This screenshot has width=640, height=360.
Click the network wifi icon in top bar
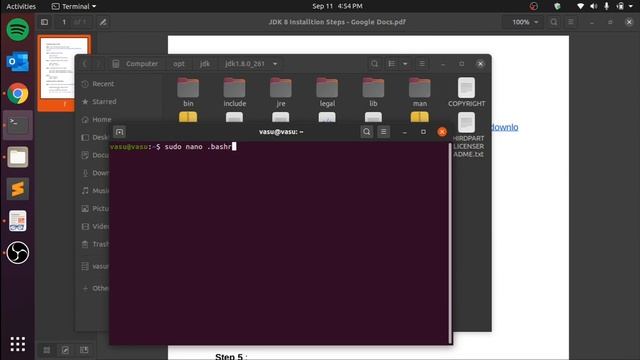pos(580,6)
